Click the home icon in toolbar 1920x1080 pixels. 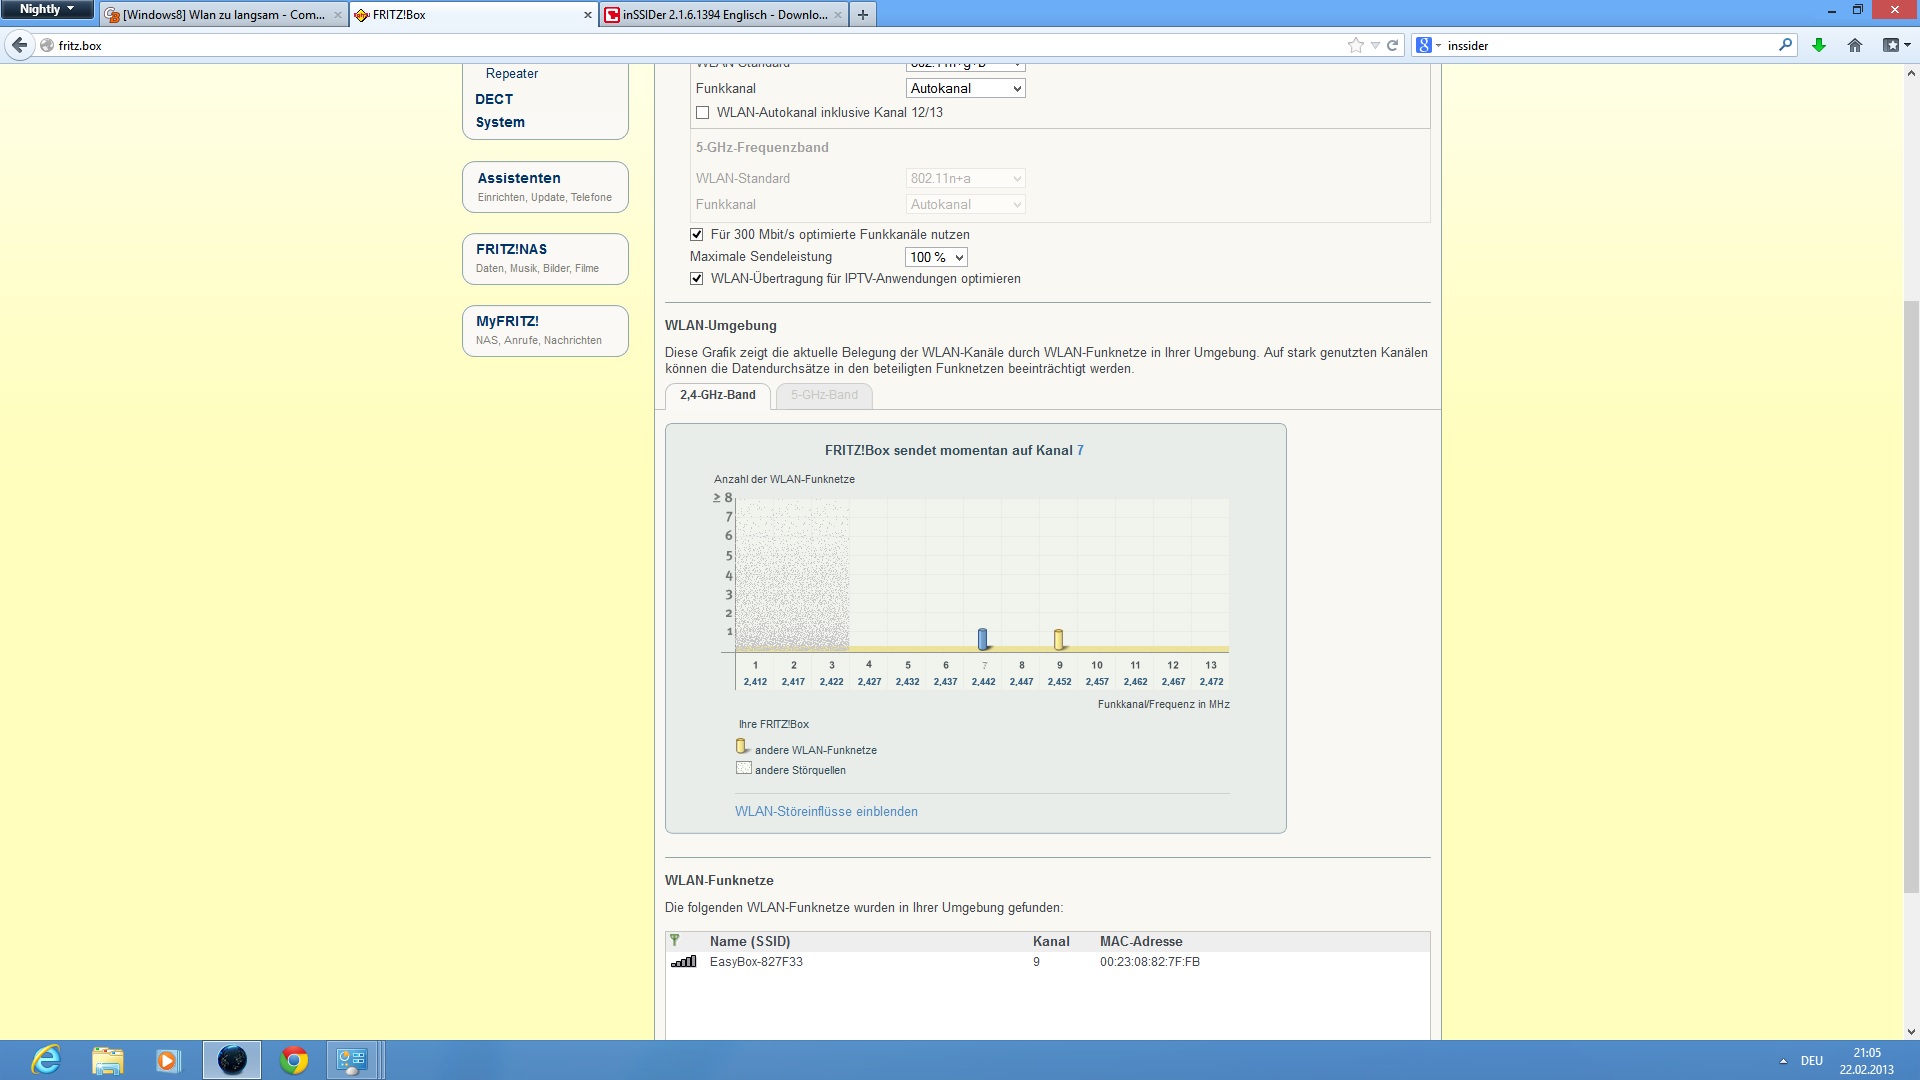(x=1855, y=45)
